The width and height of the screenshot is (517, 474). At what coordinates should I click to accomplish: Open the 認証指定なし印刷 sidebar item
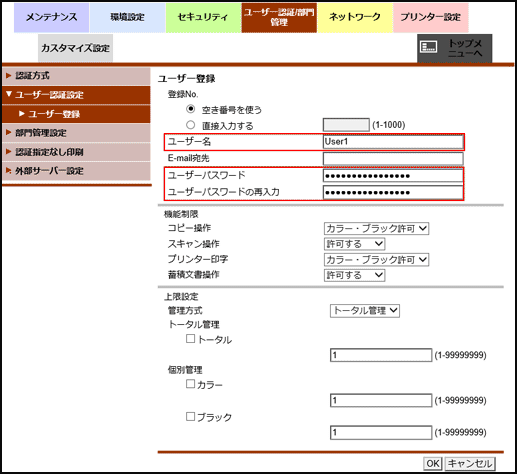[x=76, y=152]
